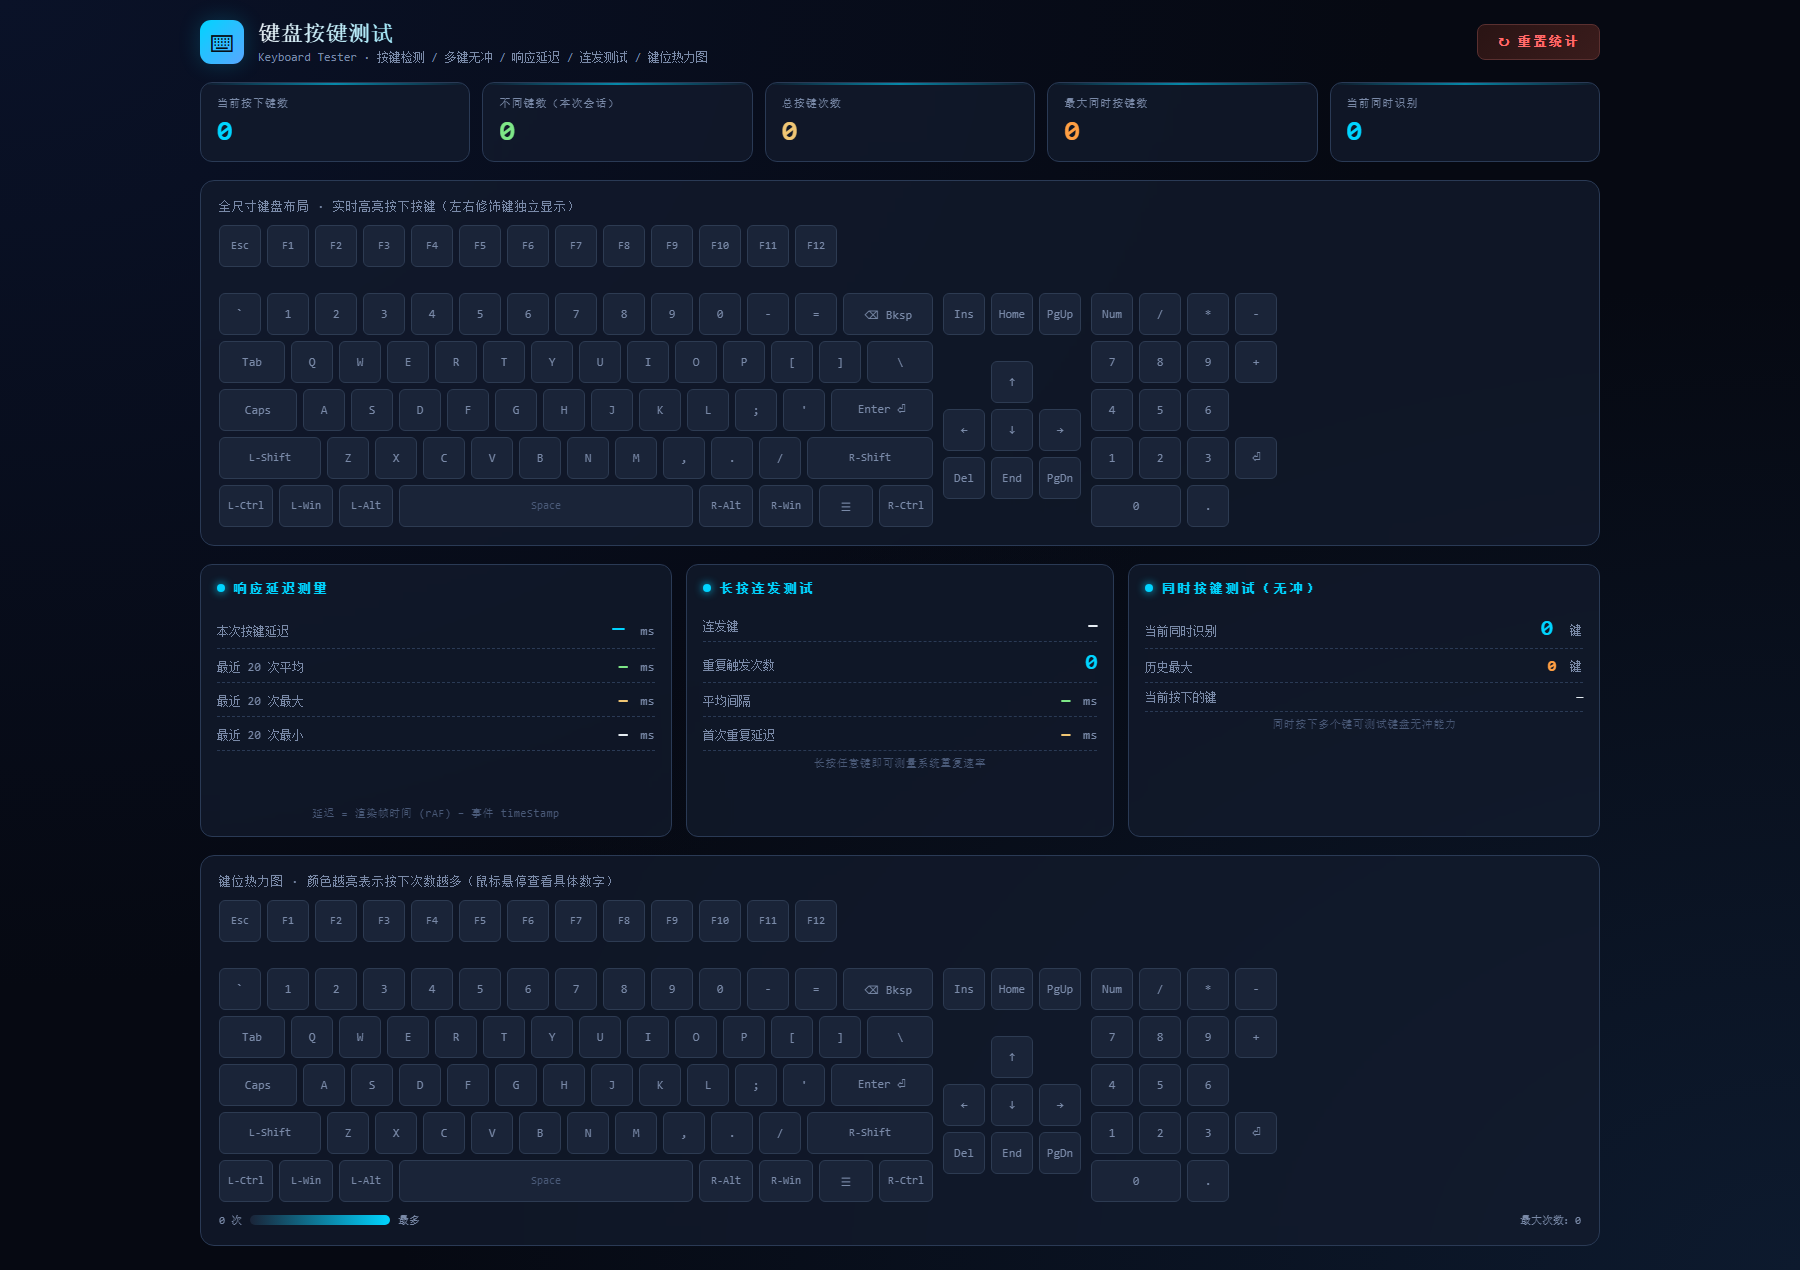Select the Bksp key with backspace icon in top keyboard

(888, 314)
